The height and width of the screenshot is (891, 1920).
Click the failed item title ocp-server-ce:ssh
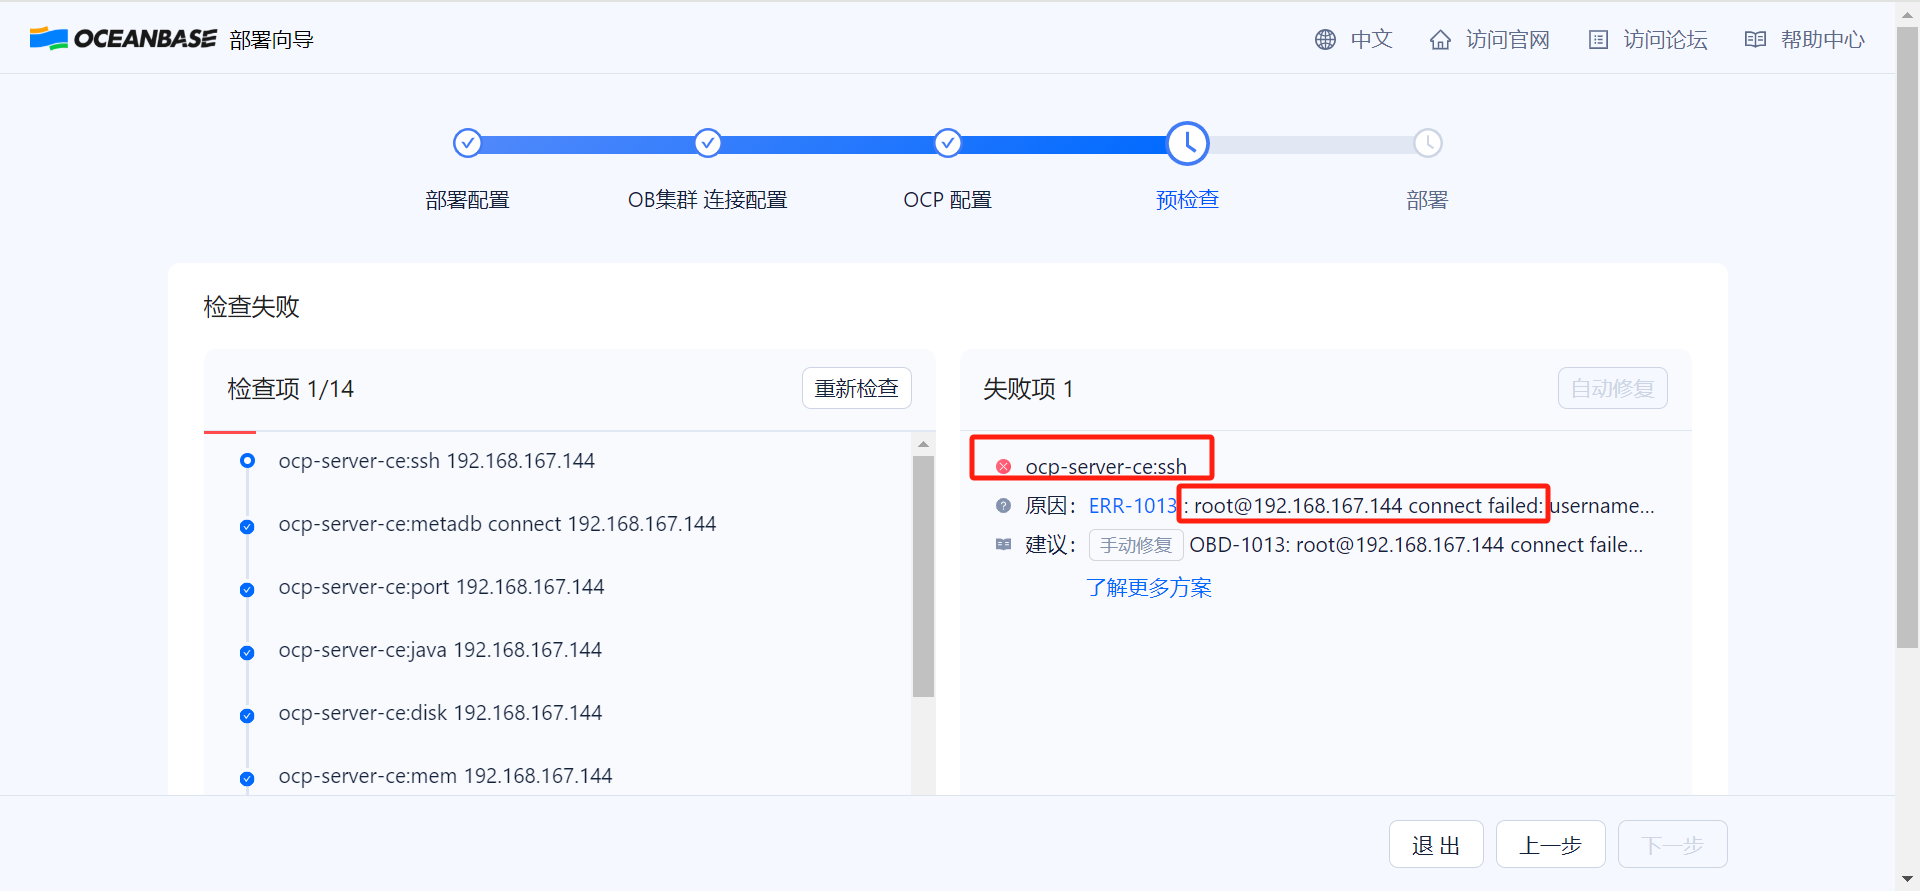click(x=1106, y=467)
